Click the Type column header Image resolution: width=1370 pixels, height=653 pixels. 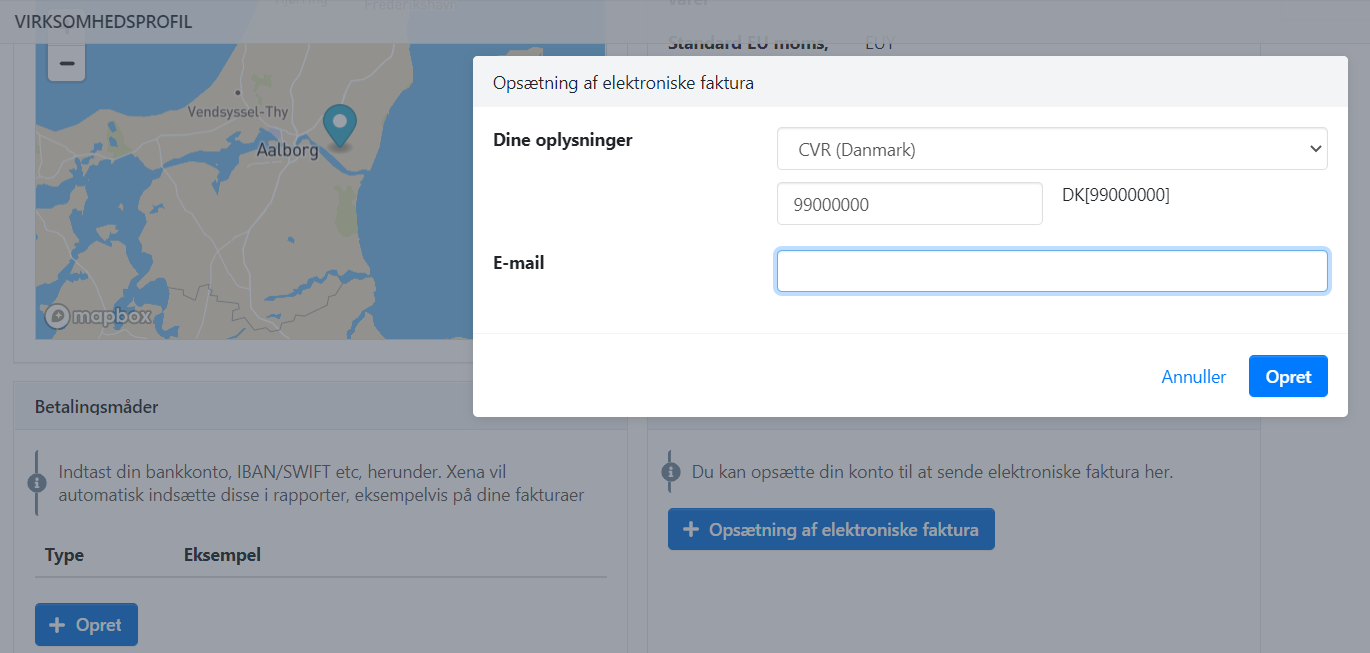64,555
